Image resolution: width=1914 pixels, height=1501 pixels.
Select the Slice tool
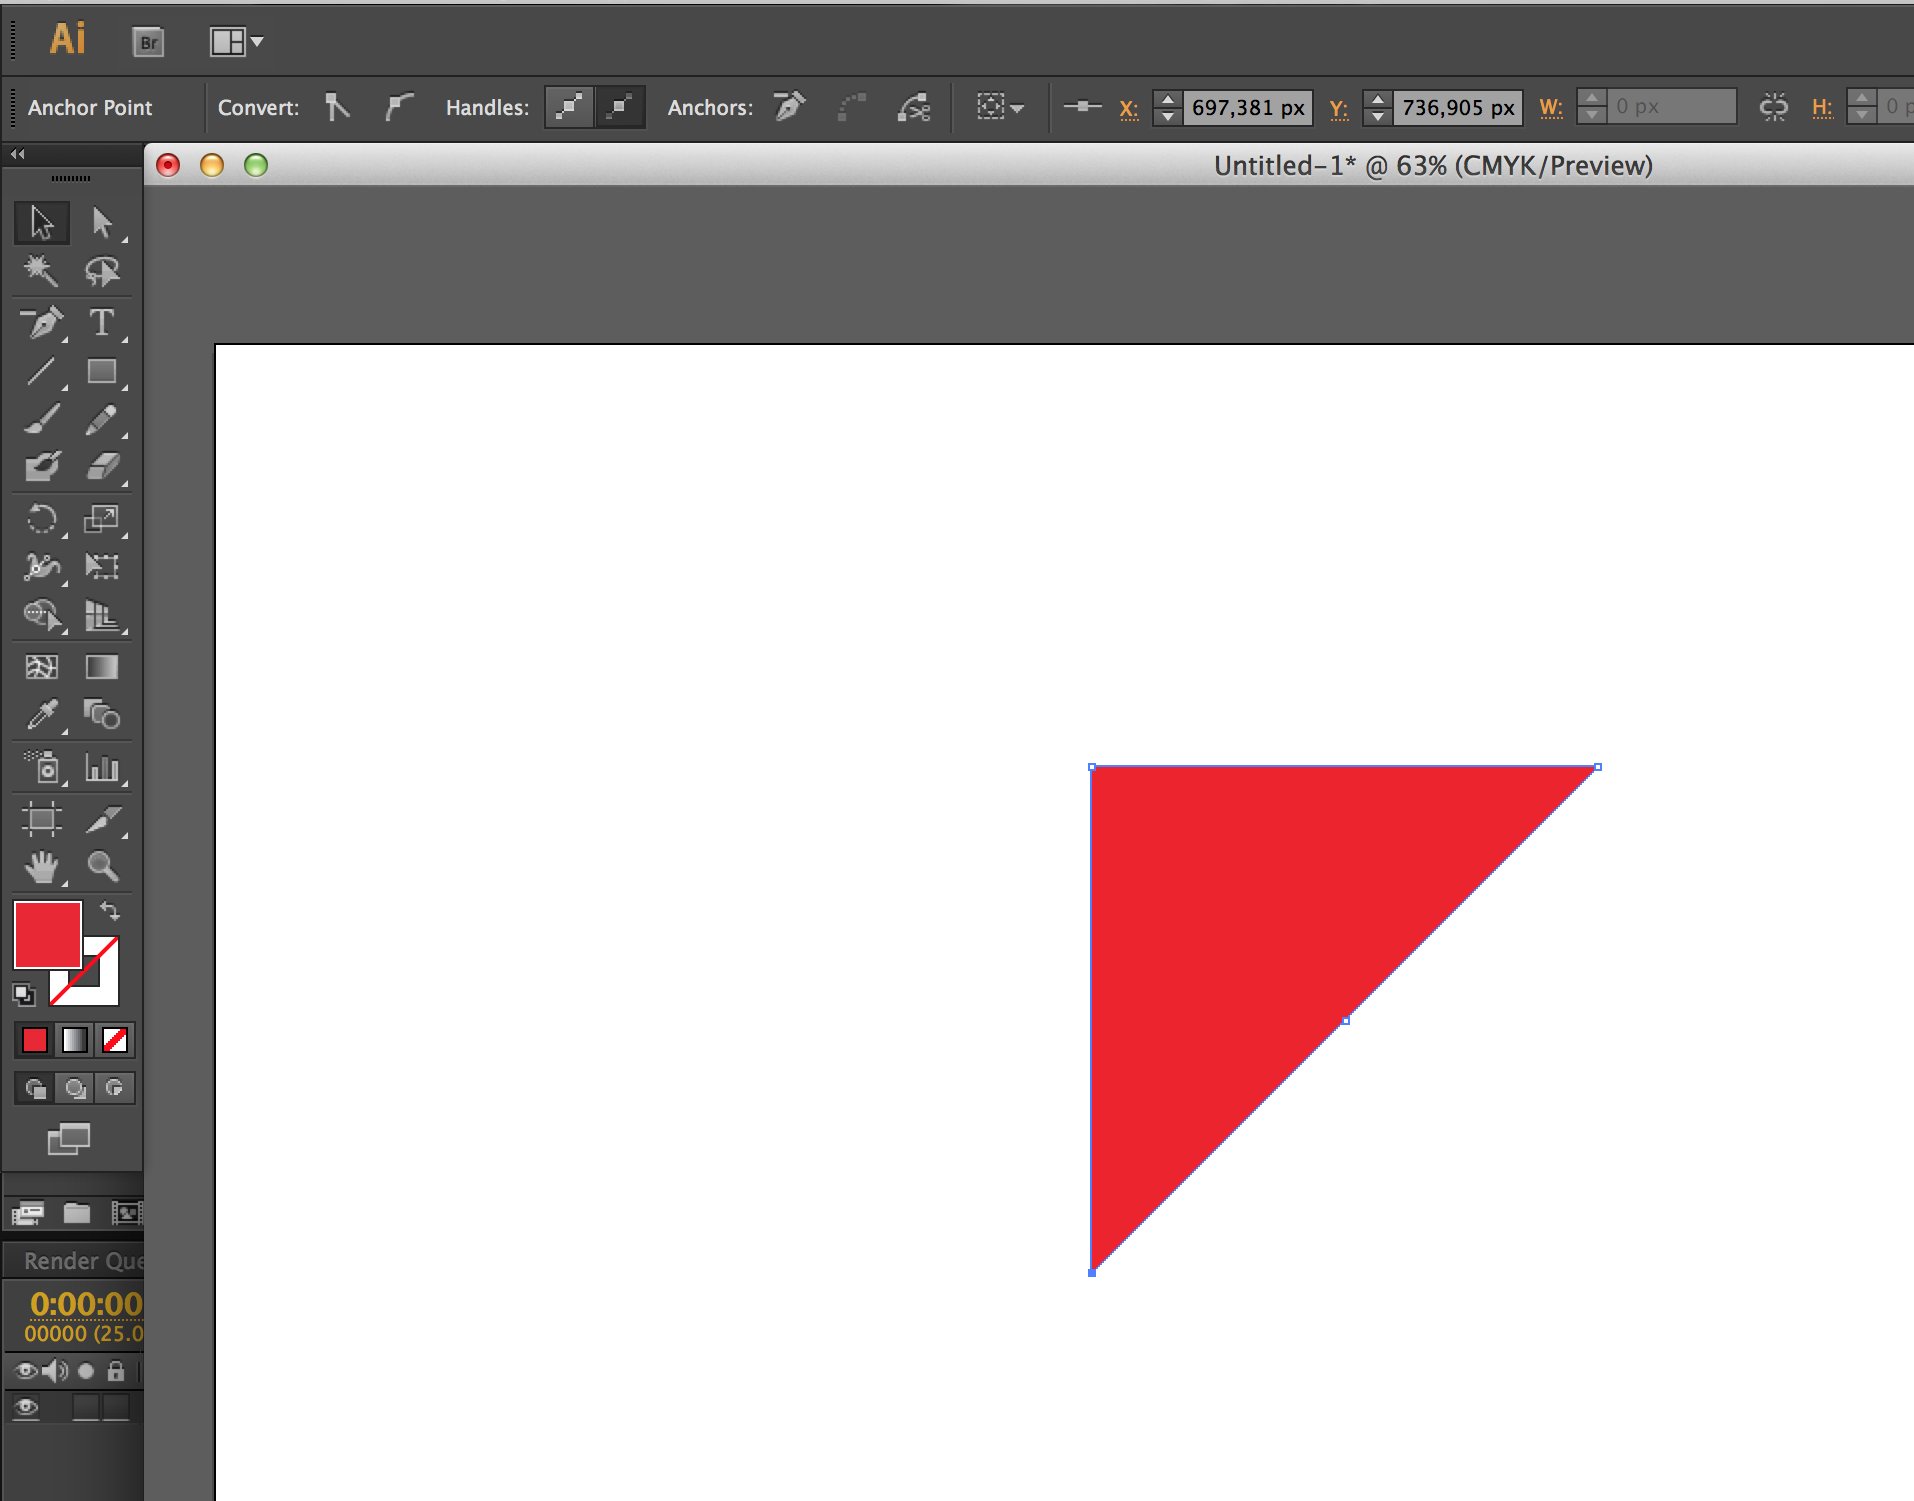pyautogui.click(x=102, y=819)
